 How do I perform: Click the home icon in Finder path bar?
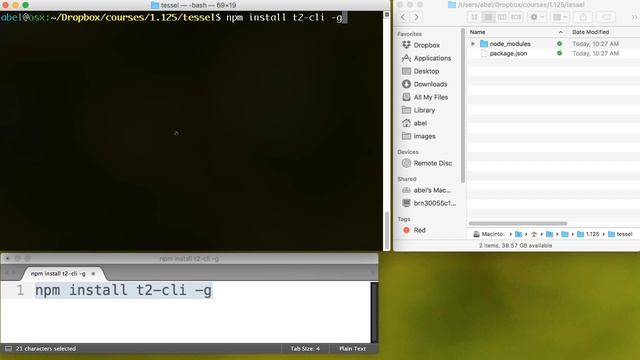(x=533, y=234)
